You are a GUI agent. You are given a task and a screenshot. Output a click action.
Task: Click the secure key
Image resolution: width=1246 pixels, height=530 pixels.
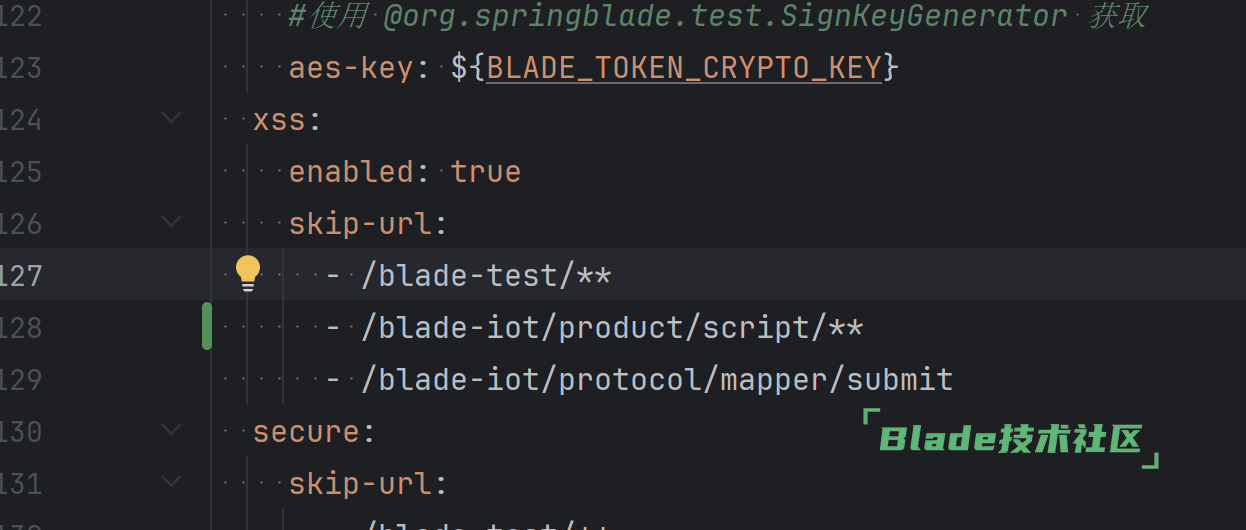[x=305, y=431]
